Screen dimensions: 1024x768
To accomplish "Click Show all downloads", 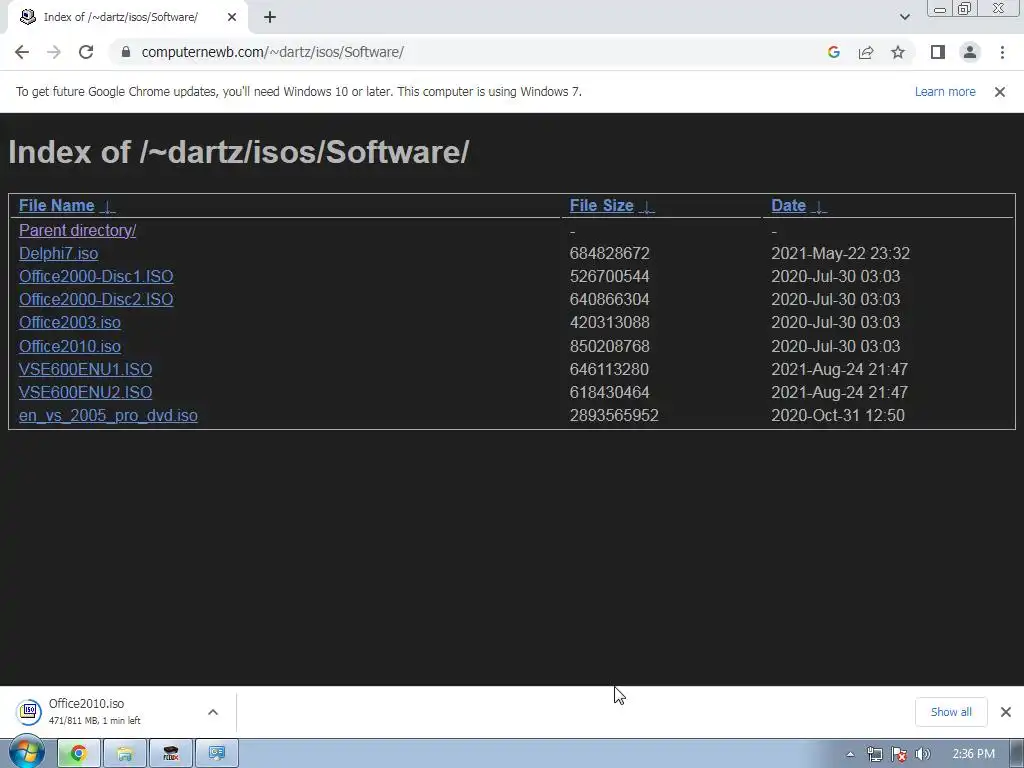I will (951, 712).
